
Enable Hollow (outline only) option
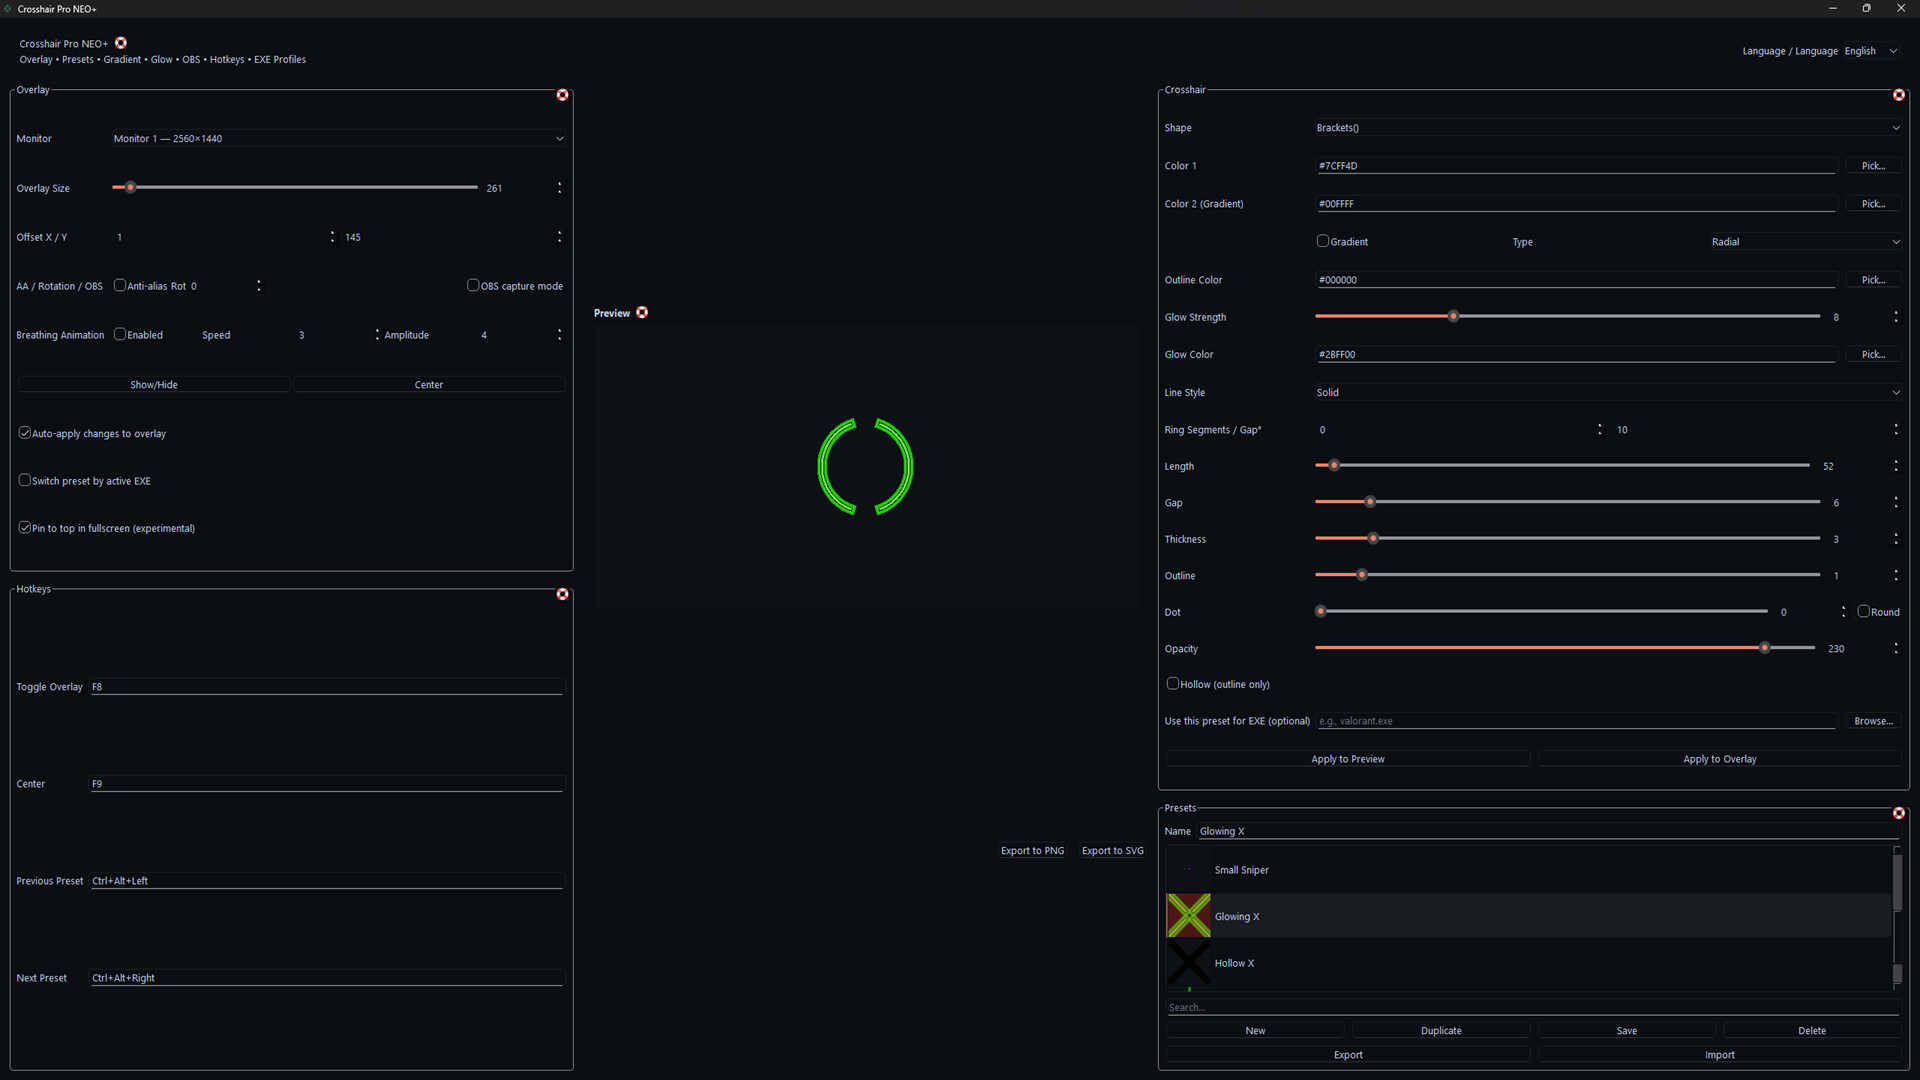coord(1172,683)
